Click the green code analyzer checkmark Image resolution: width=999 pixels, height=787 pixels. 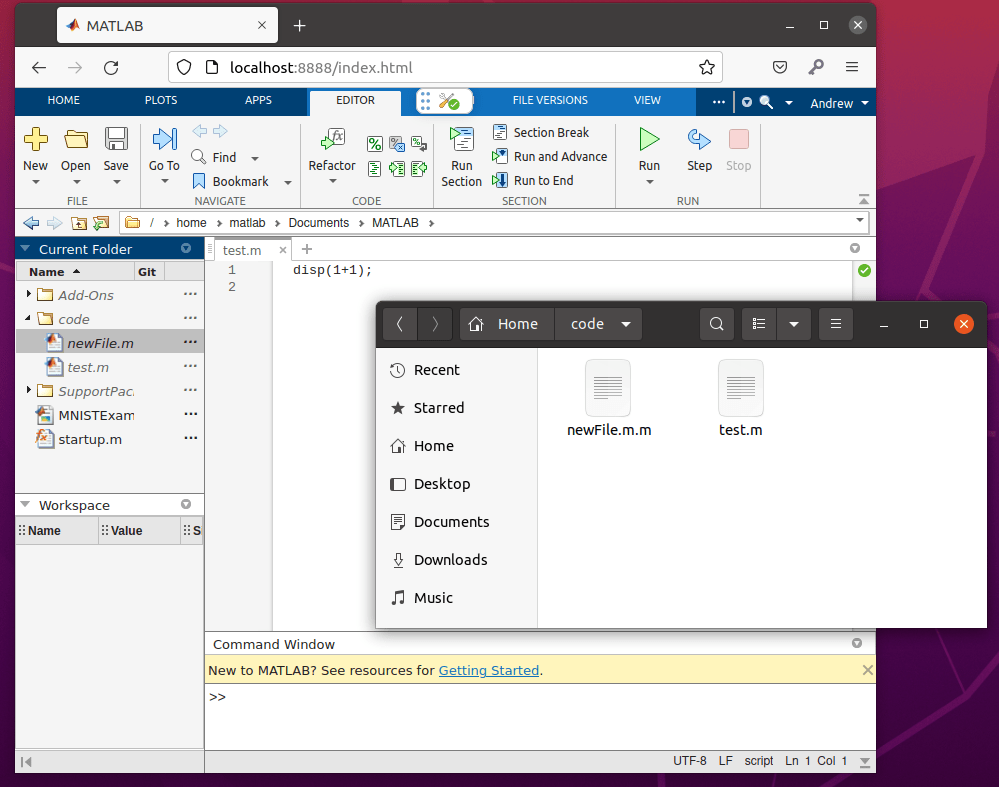(864, 271)
